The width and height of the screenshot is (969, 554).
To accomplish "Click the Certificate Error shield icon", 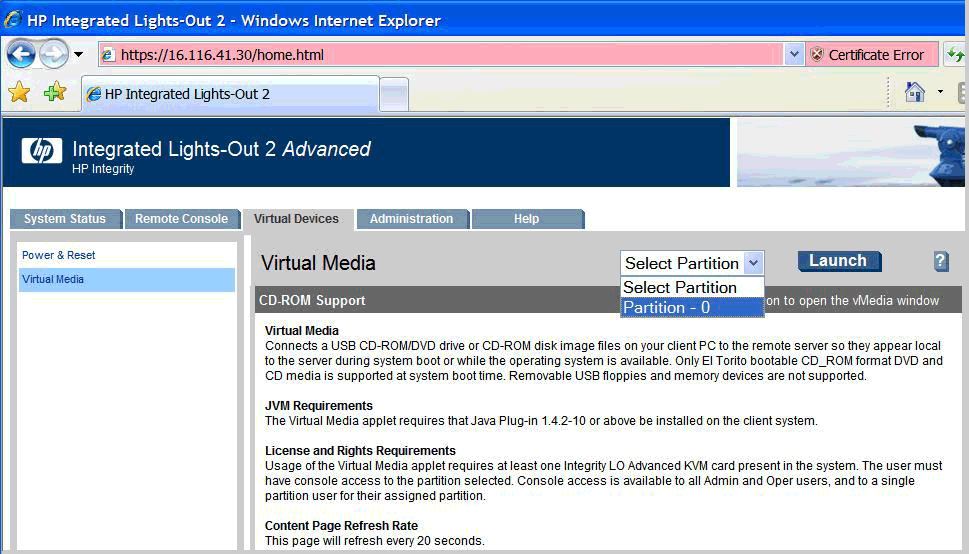I will pos(817,54).
